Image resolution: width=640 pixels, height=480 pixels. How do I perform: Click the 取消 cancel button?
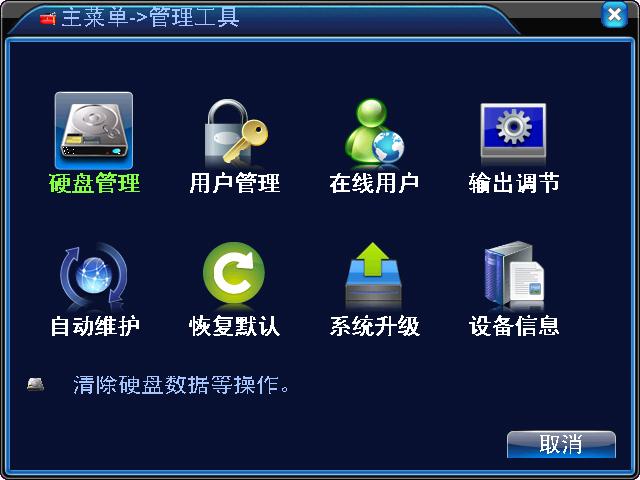point(561,444)
